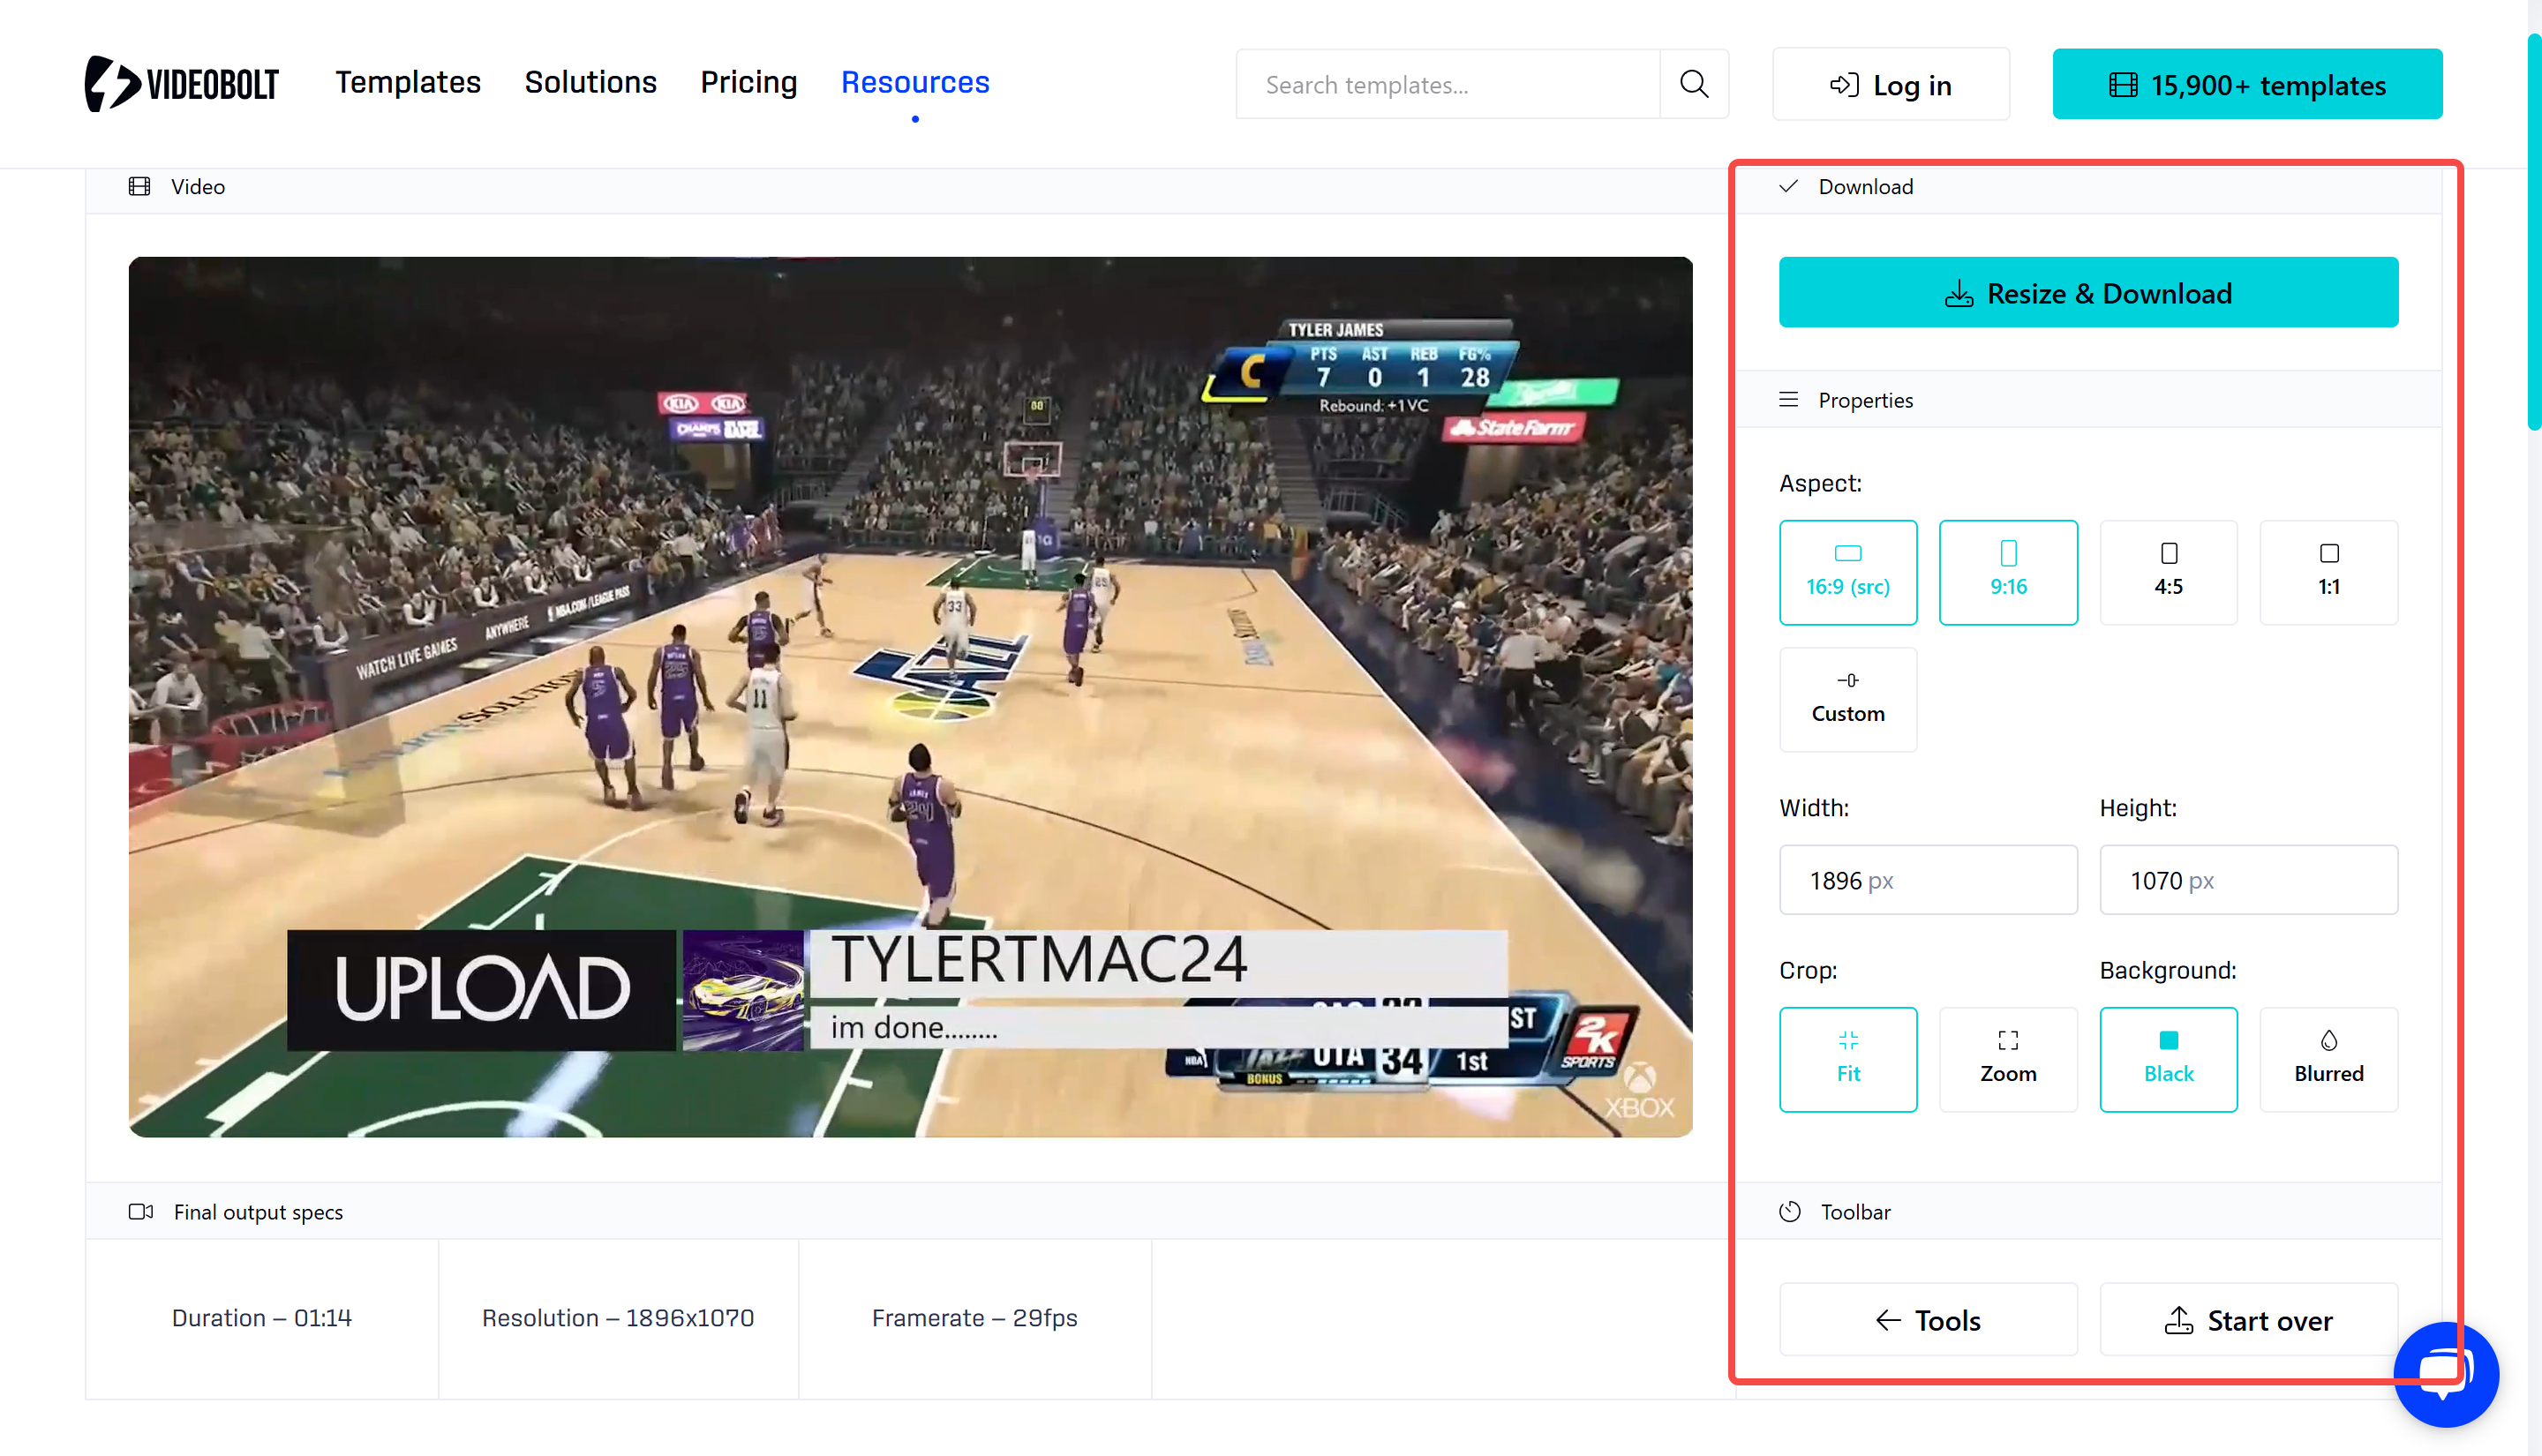
Task: Go to the Pricing page
Action: point(748,82)
